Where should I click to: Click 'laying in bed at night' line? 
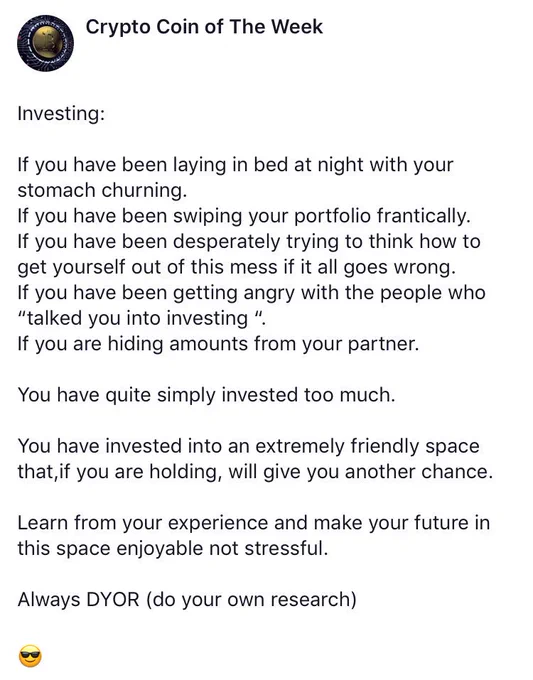coord(235,165)
